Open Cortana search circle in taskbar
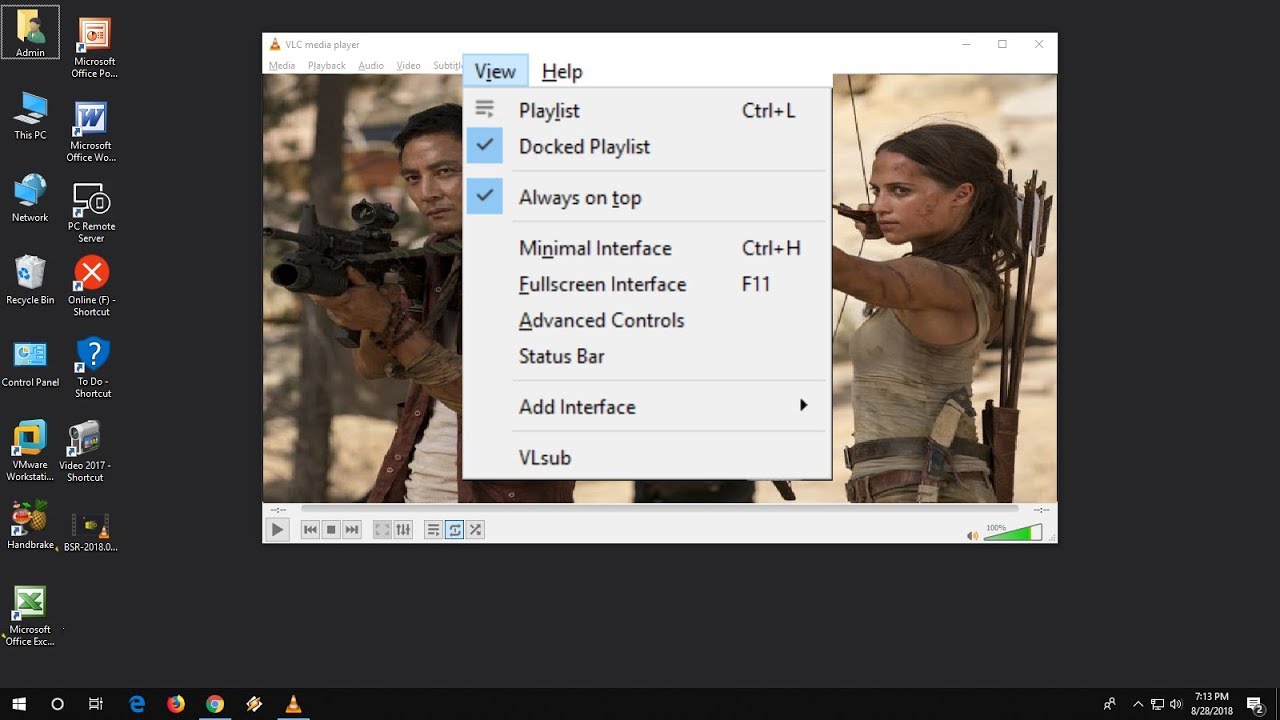 click(x=58, y=704)
